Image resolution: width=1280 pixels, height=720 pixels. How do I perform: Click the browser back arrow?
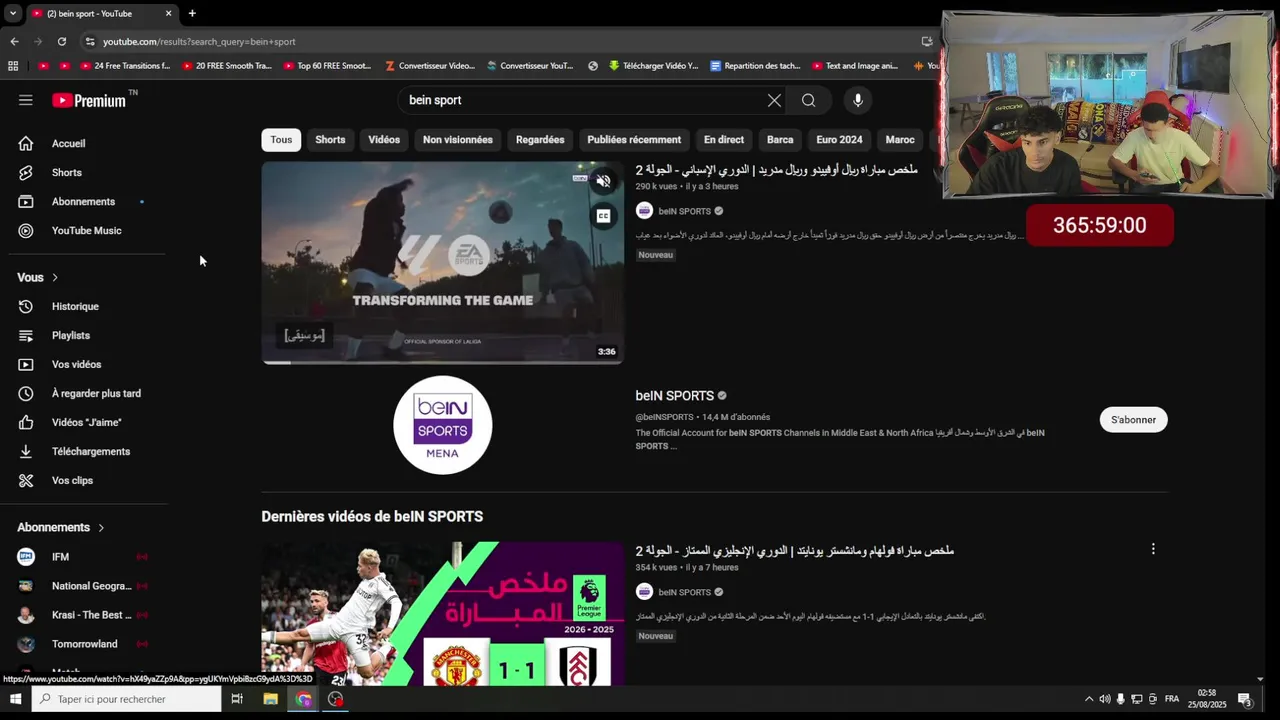14,41
